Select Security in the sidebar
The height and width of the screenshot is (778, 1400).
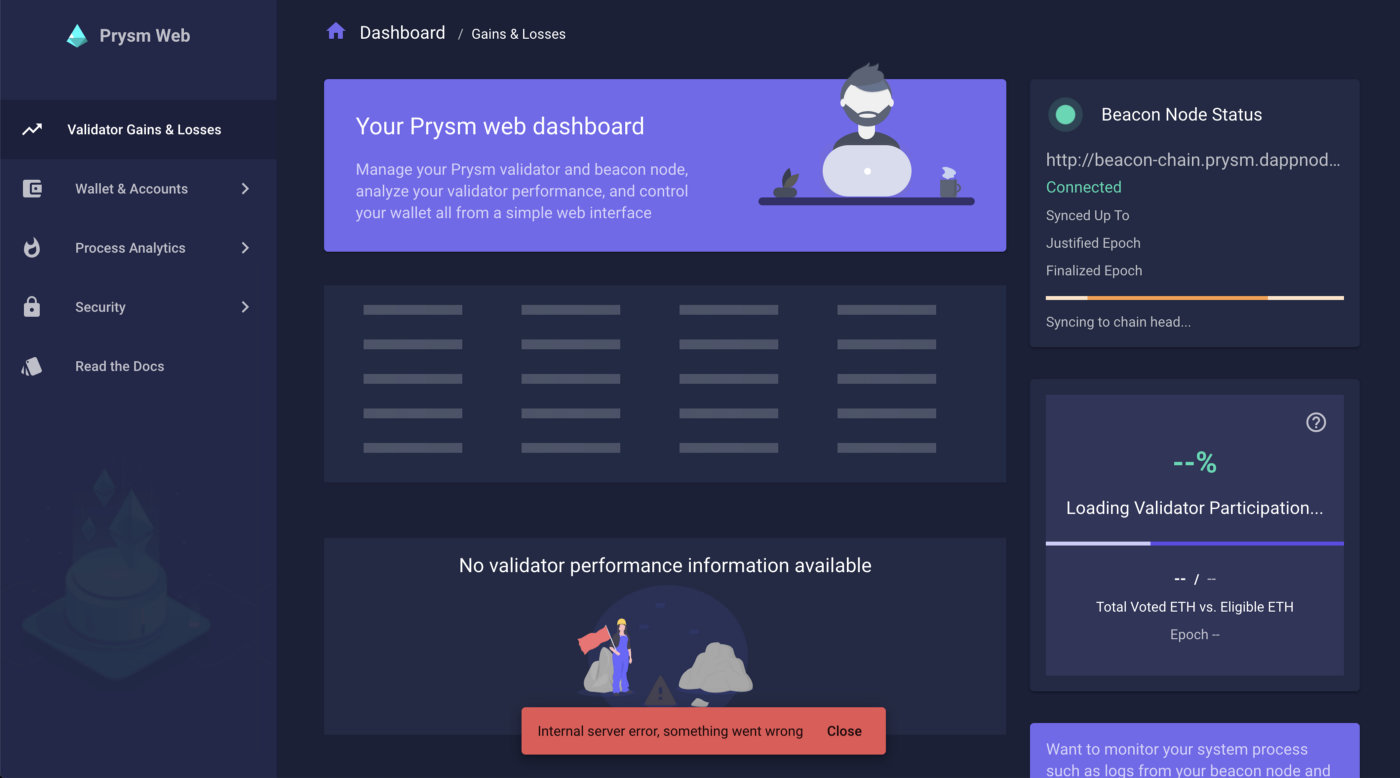pos(138,307)
